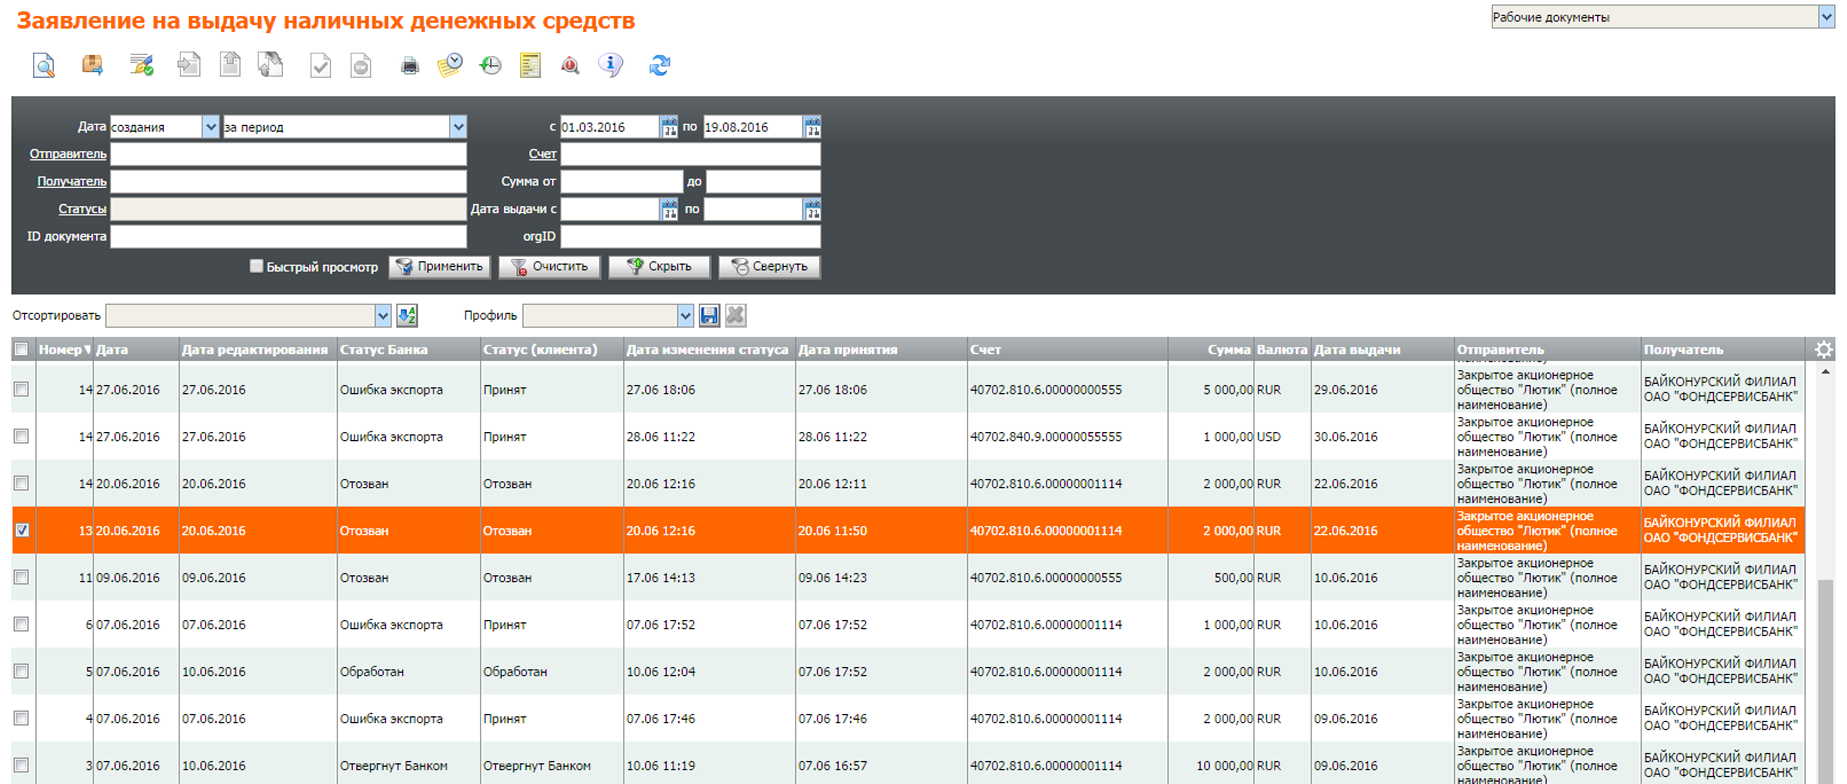The width and height of the screenshot is (1847, 784).
Task: Click the grey document stop icon
Action: click(x=361, y=66)
